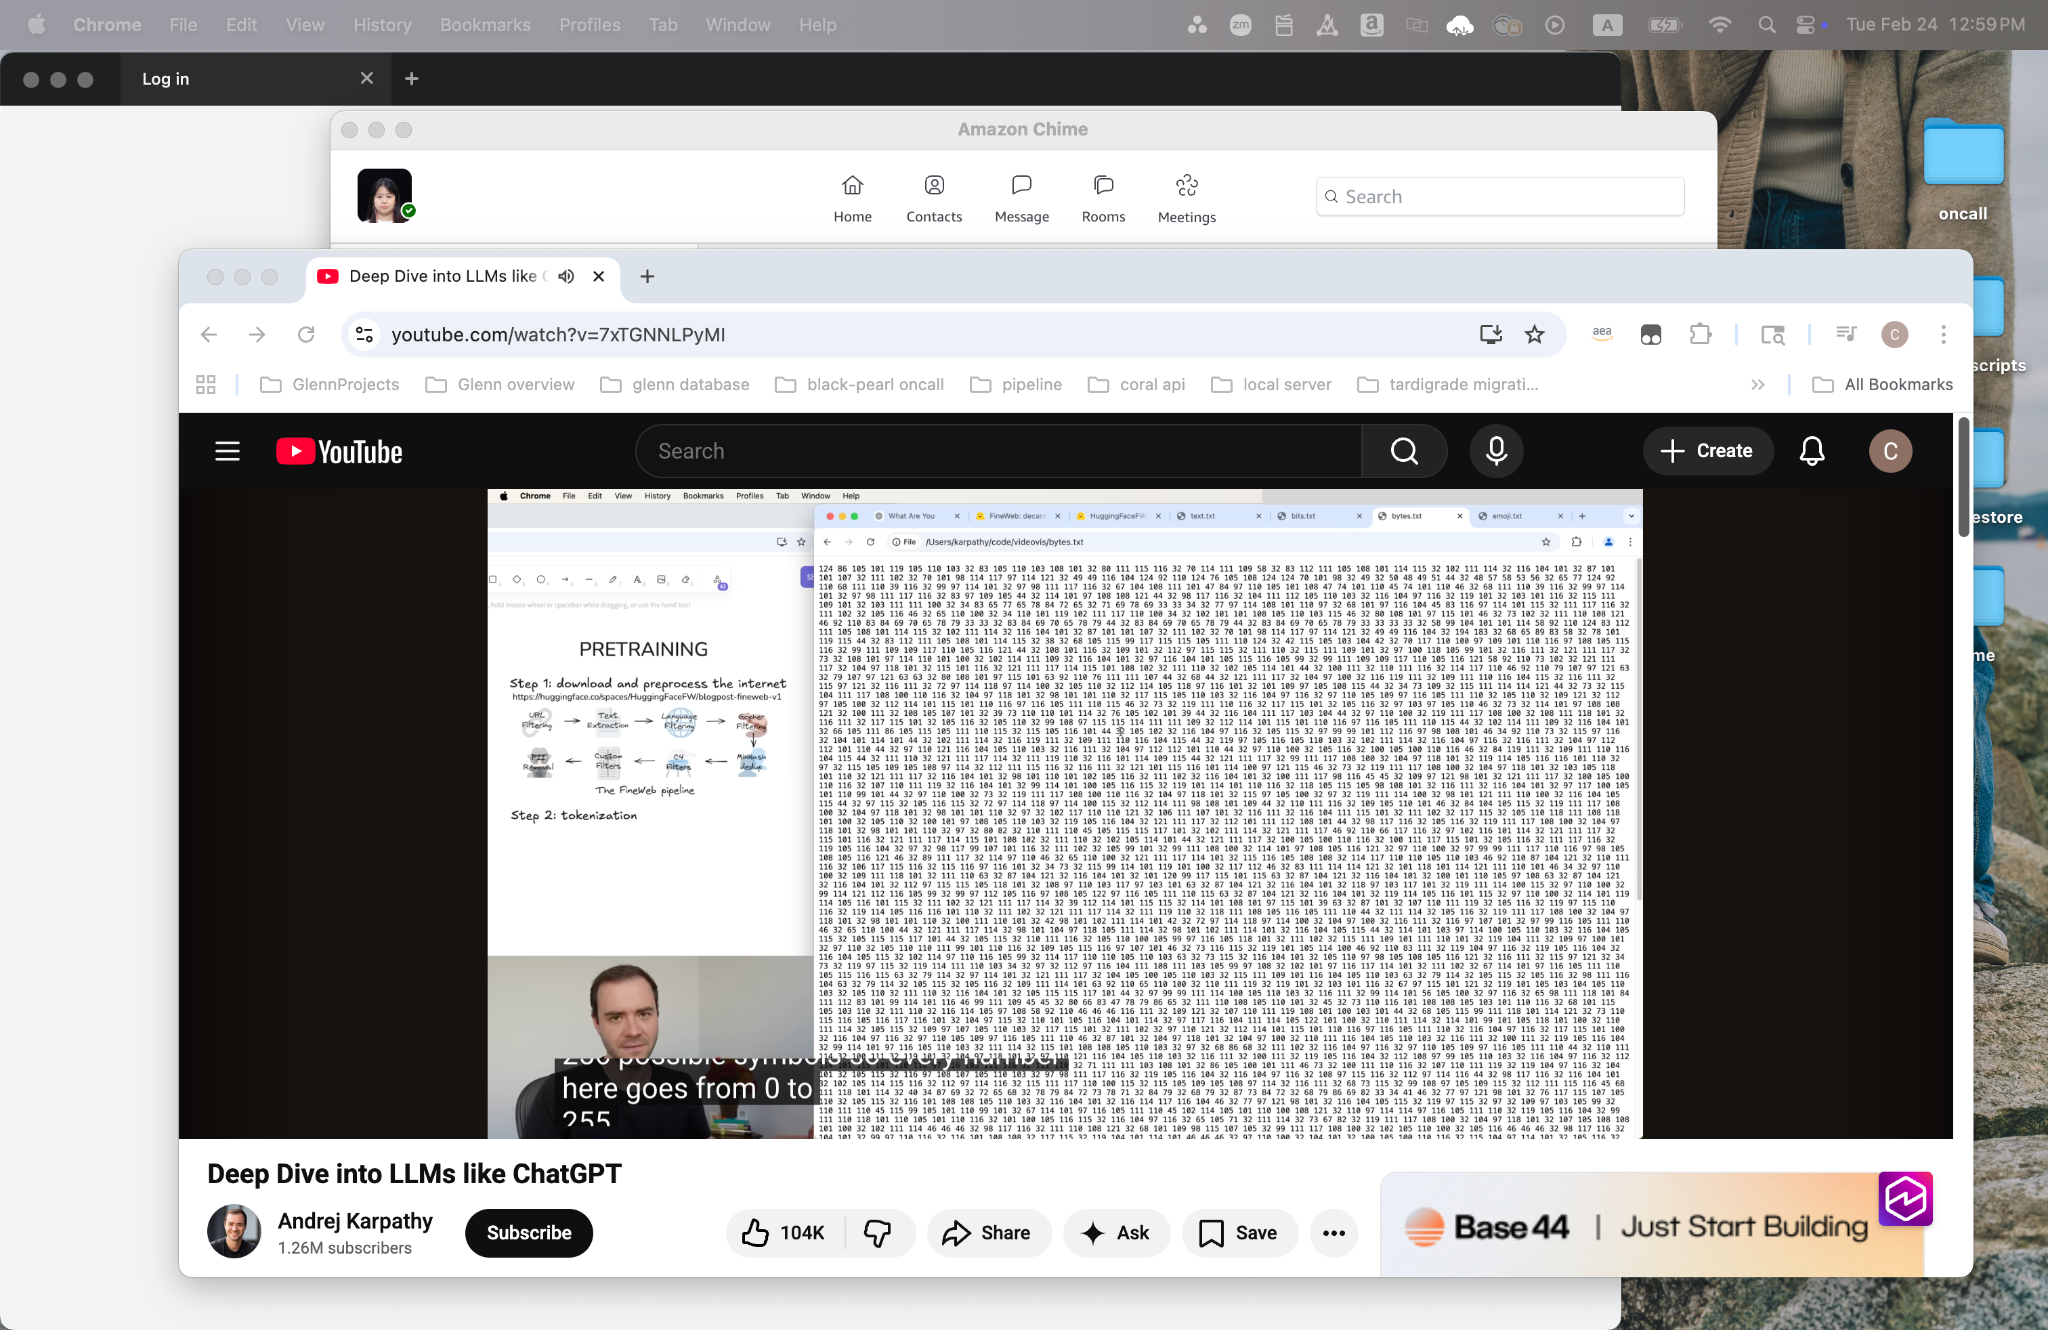Start voice search with the microphone icon
Screen dimensions: 2048x1330
1496,451
